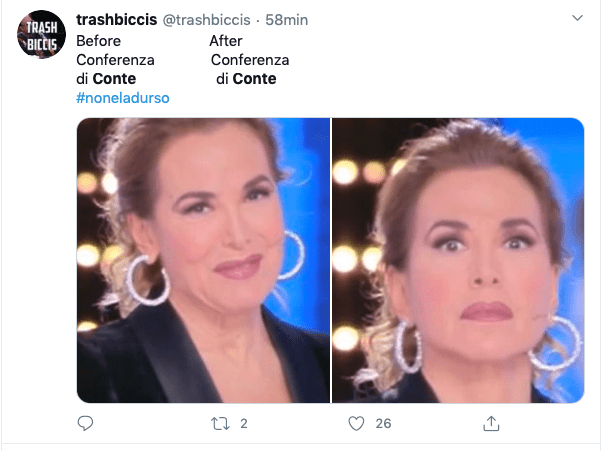602x451 pixels.
Task: Open the @trashbiccis handle link
Action: [207, 20]
